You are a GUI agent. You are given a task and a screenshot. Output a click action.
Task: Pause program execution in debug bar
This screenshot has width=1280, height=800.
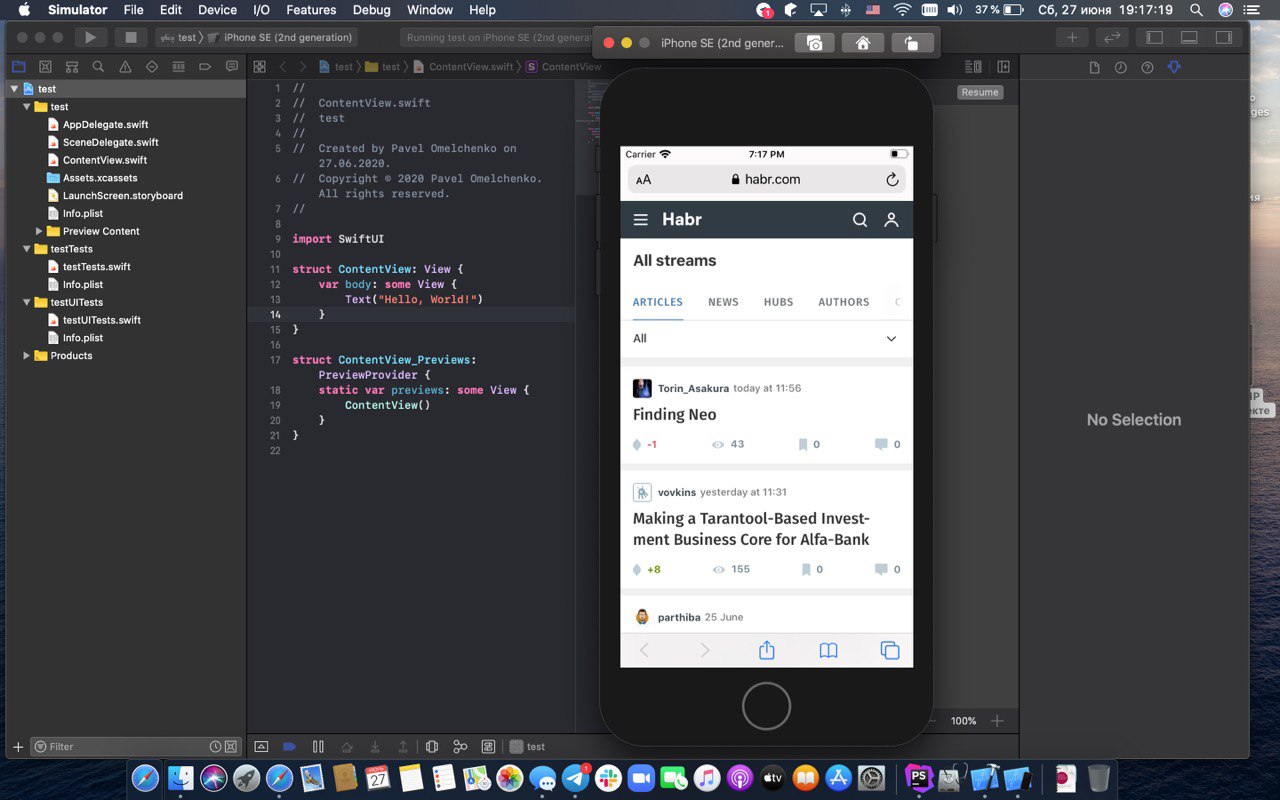pyautogui.click(x=318, y=746)
